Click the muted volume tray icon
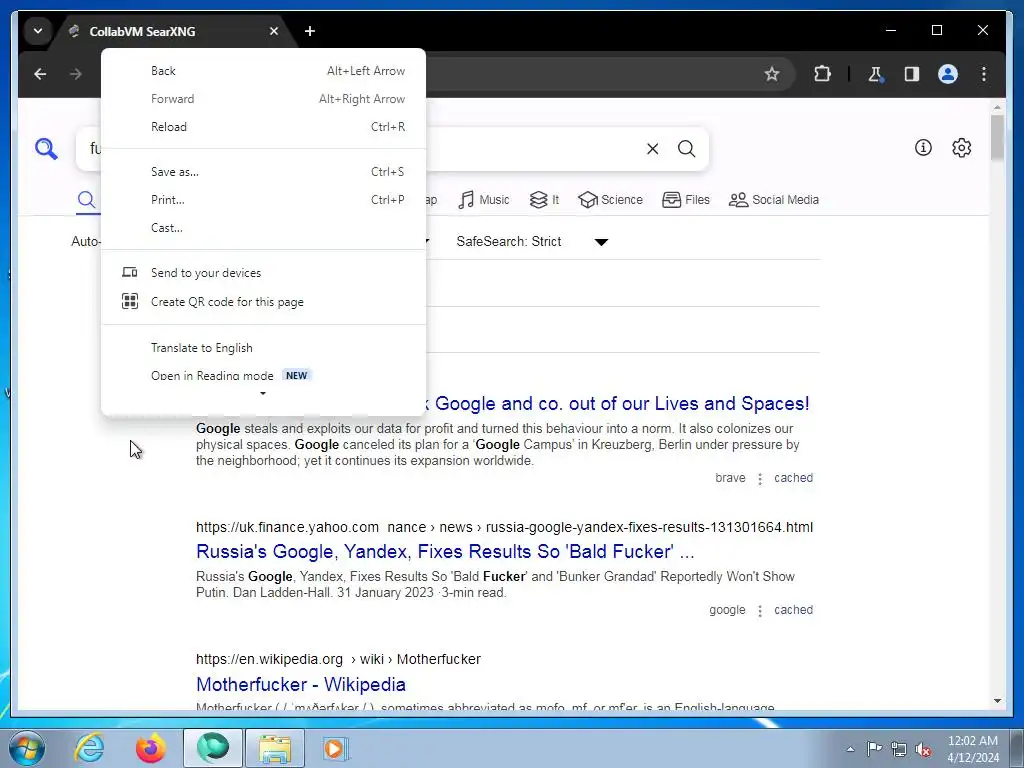The height and width of the screenshot is (768, 1024). [923, 749]
